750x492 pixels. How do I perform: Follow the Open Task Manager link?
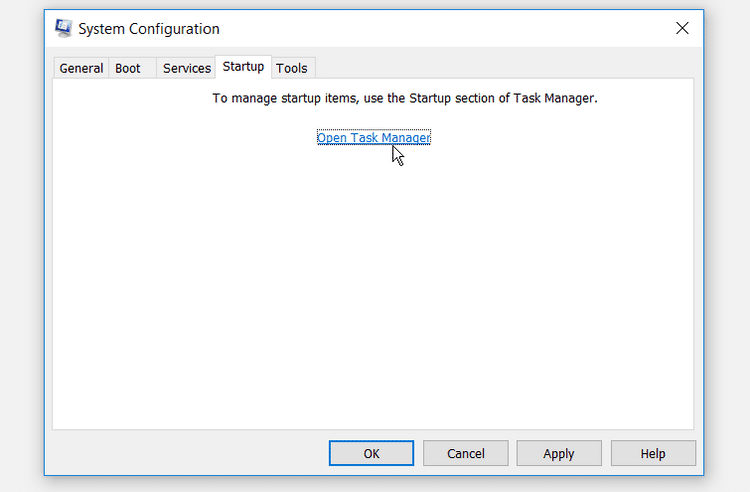click(373, 138)
